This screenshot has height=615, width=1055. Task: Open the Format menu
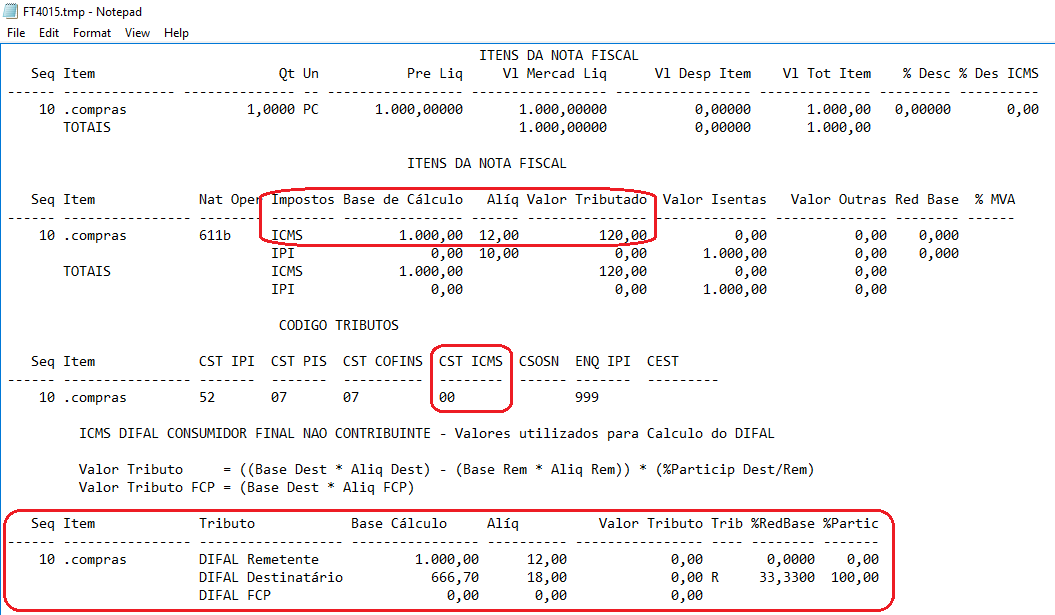[92, 33]
